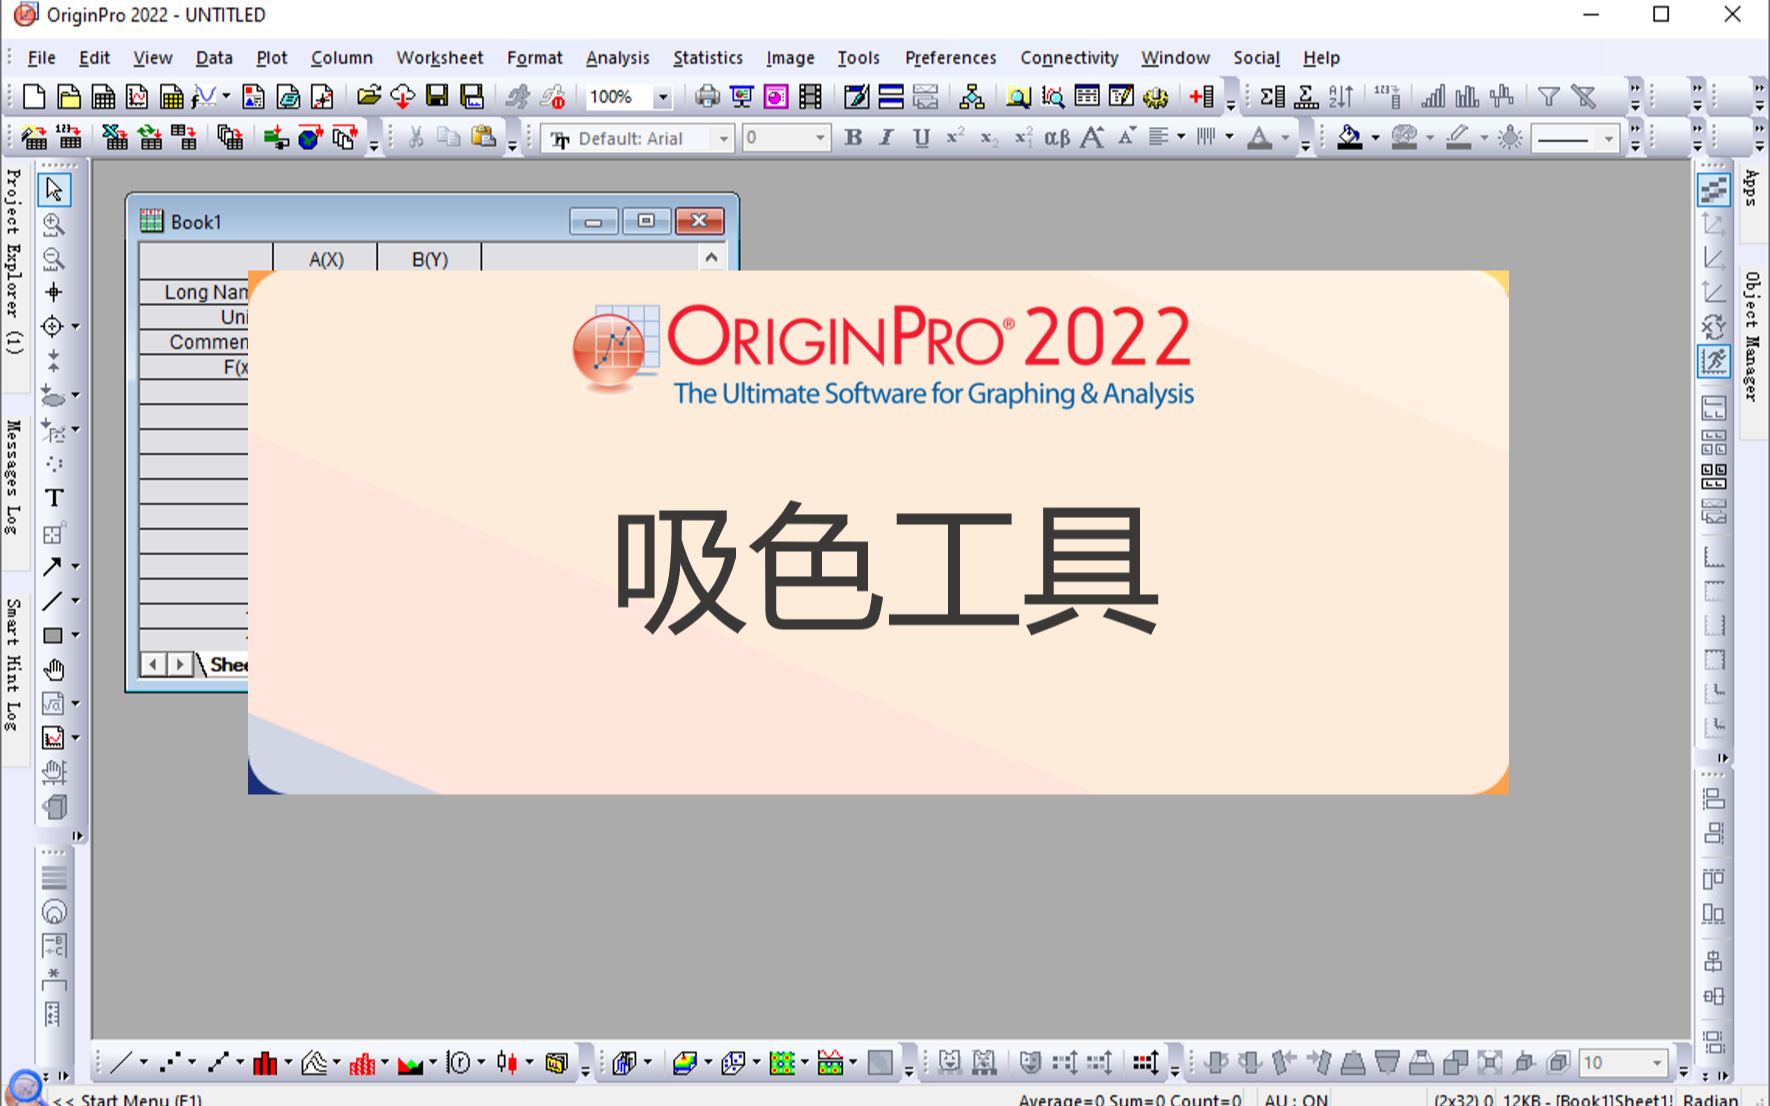Click Book1 sheet tab next arrow
This screenshot has height=1106, width=1770.
click(x=180, y=664)
